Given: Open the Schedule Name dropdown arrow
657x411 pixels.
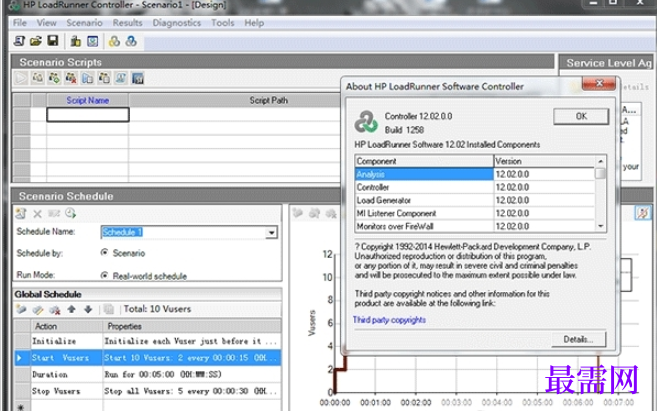Looking at the screenshot, I should click(272, 233).
